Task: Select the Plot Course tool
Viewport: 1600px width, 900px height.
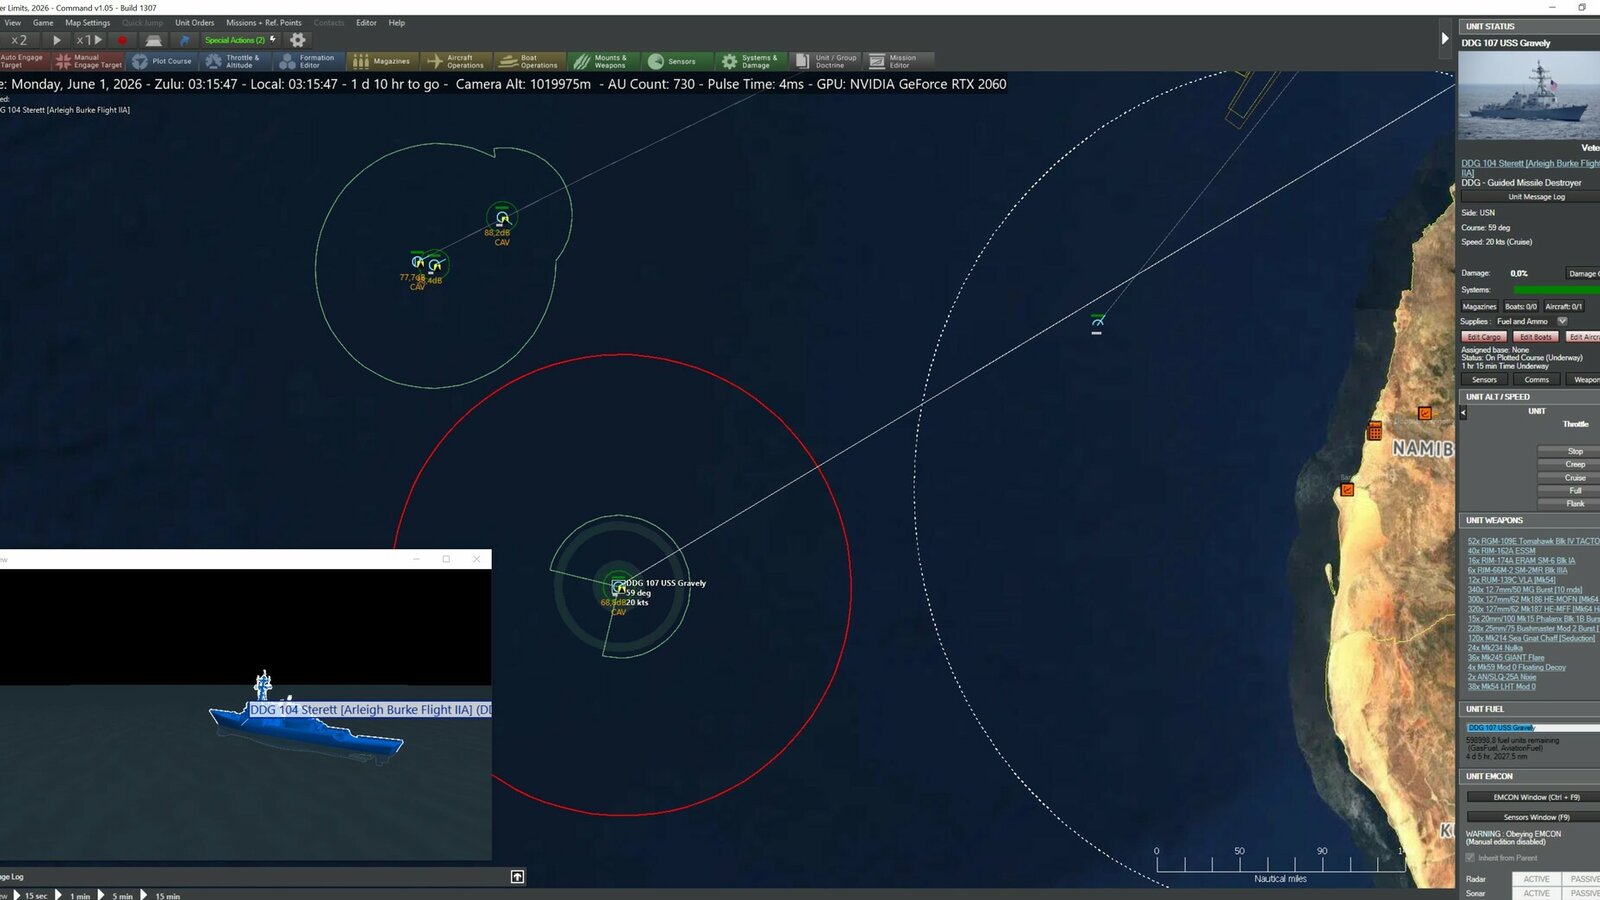Action: pyautogui.click(x=161, y=61)
